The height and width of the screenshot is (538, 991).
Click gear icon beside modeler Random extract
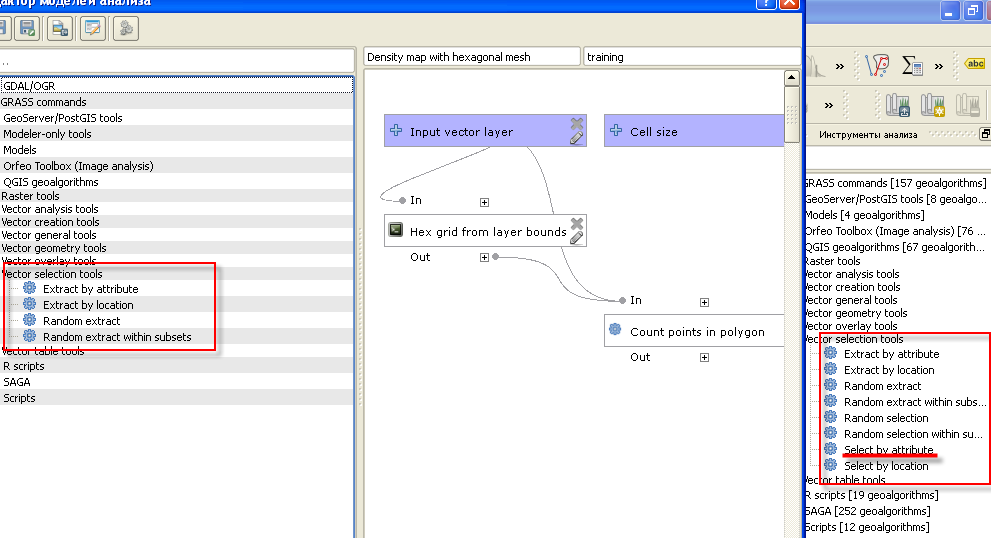(x=29, y=319)
